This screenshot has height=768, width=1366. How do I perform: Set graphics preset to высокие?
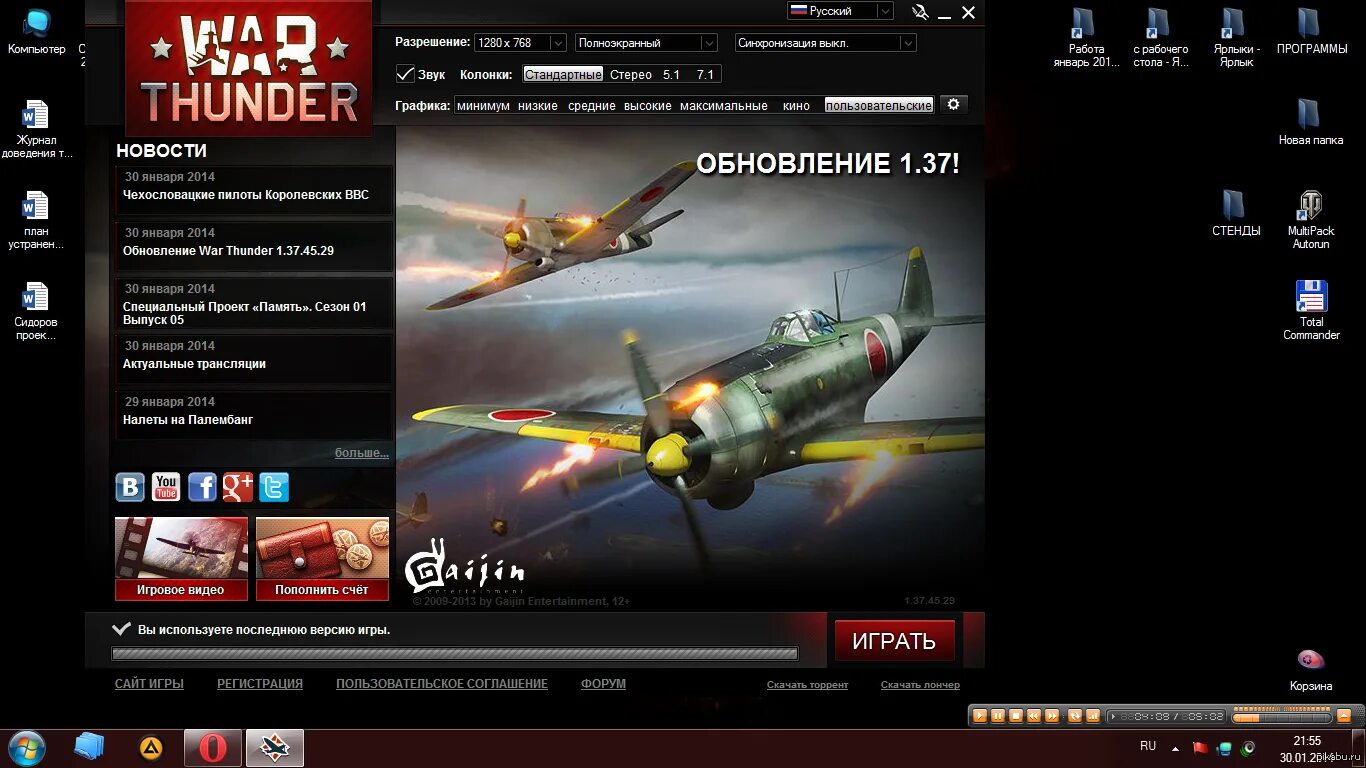[x=648, y=105]
